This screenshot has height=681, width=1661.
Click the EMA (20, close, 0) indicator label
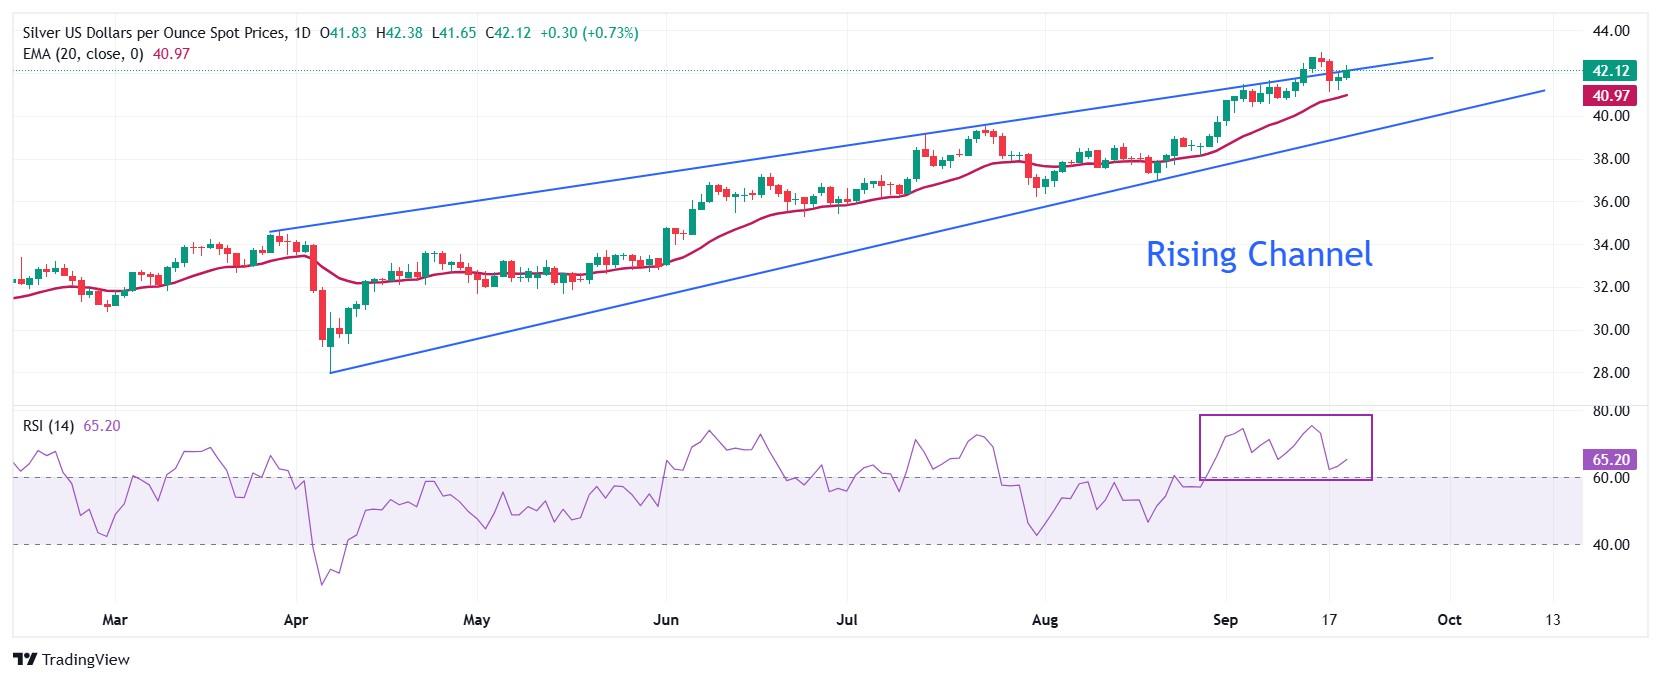[x=83, y=54]
